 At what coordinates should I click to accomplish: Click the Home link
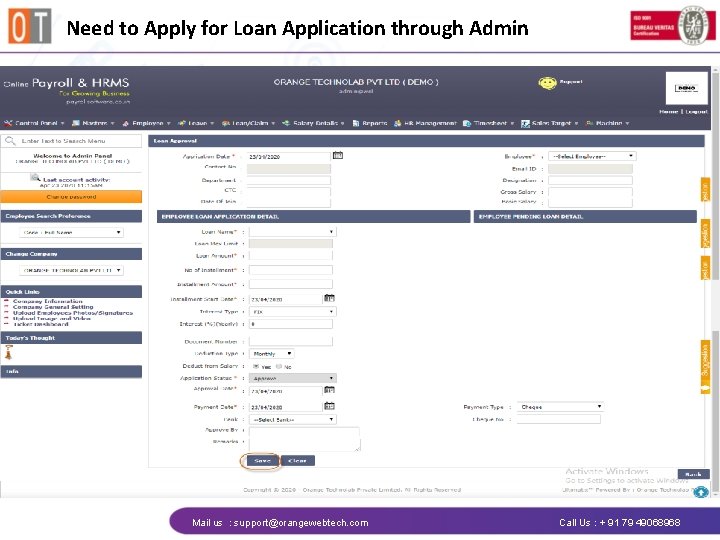click(x=668, y=112)
